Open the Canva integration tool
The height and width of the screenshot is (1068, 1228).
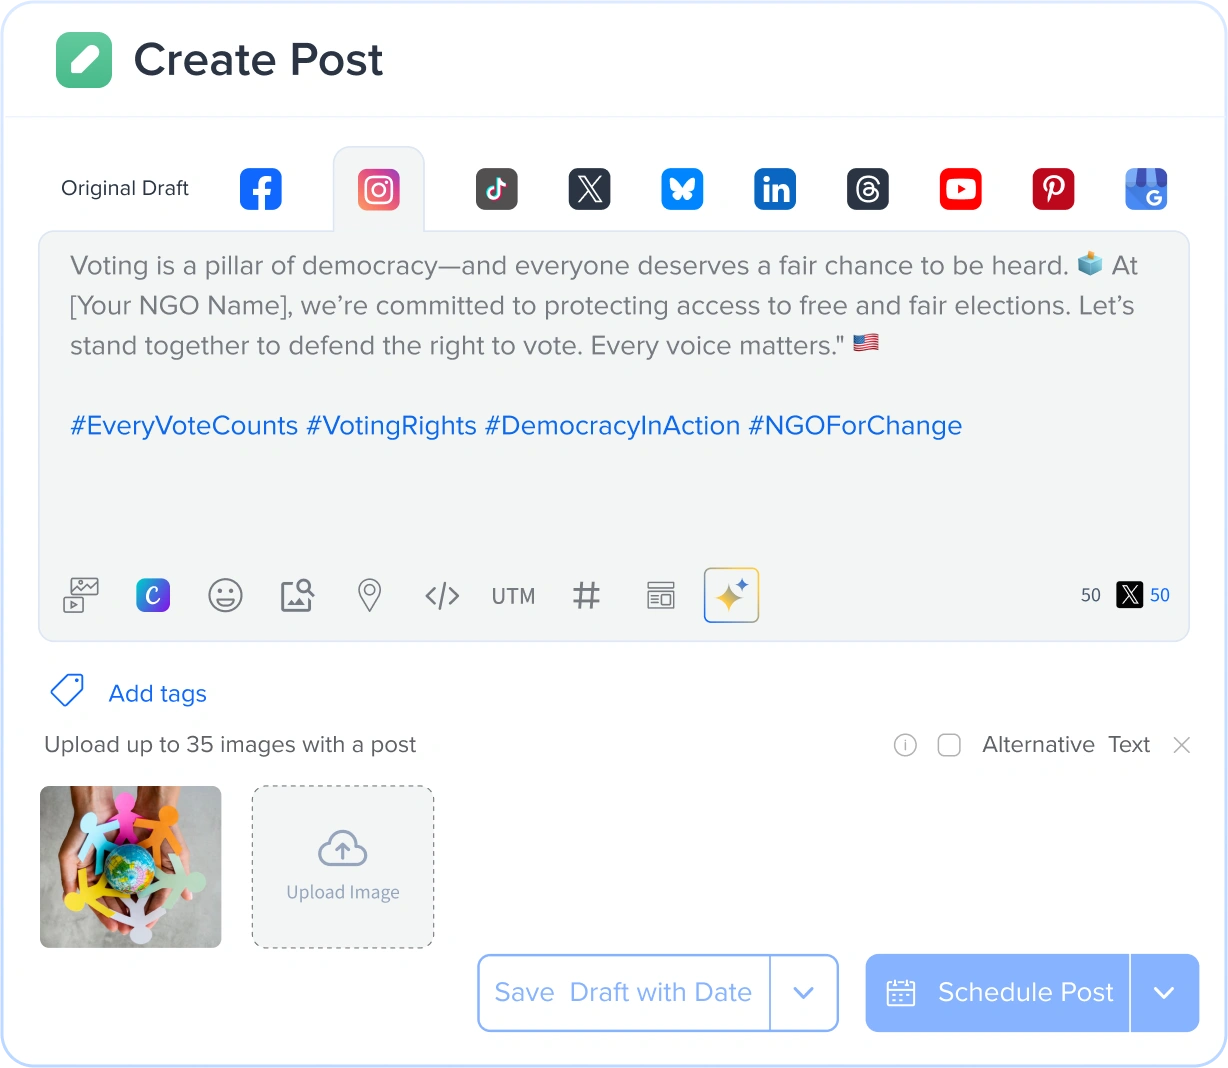point(152,595)
